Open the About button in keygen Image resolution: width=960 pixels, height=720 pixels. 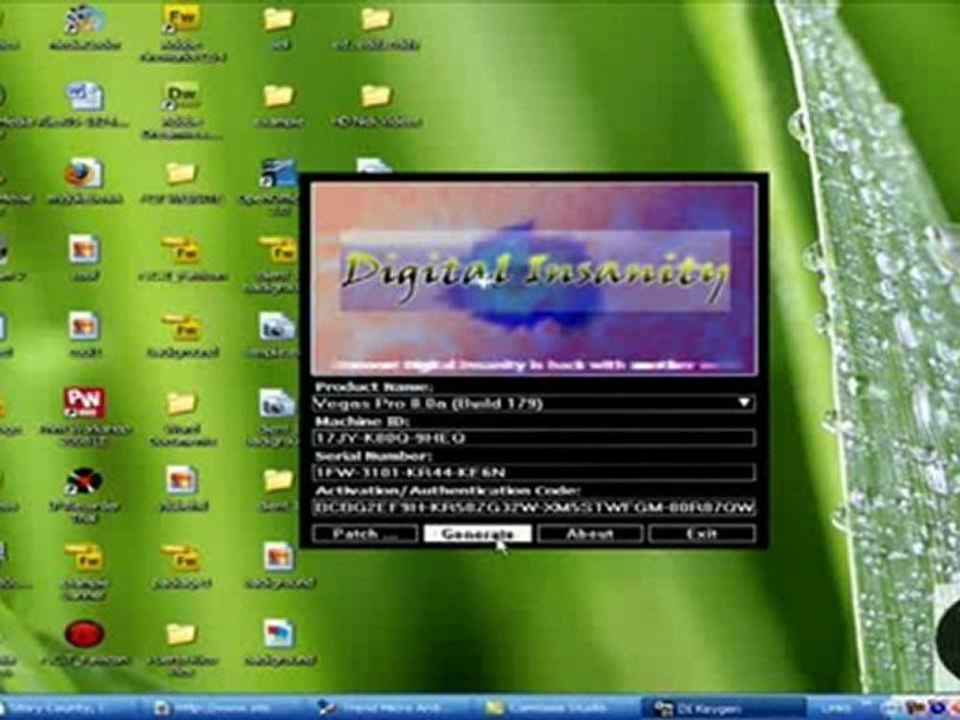coord(590,533)
